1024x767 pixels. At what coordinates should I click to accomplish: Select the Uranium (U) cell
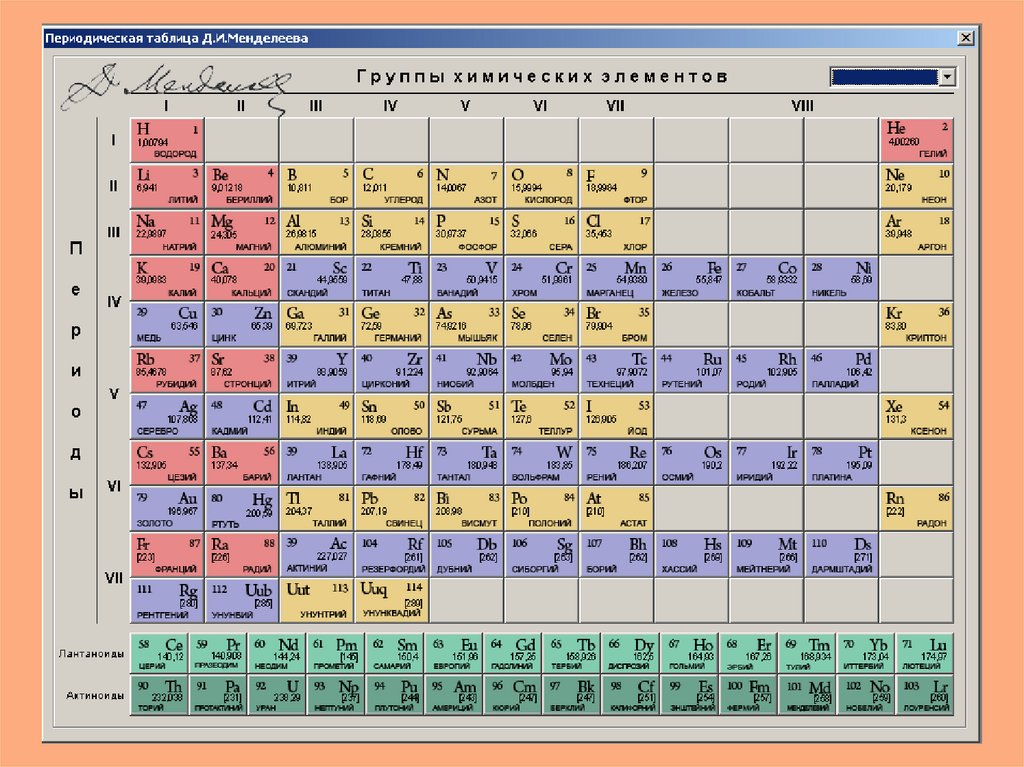tap(277, 694)
